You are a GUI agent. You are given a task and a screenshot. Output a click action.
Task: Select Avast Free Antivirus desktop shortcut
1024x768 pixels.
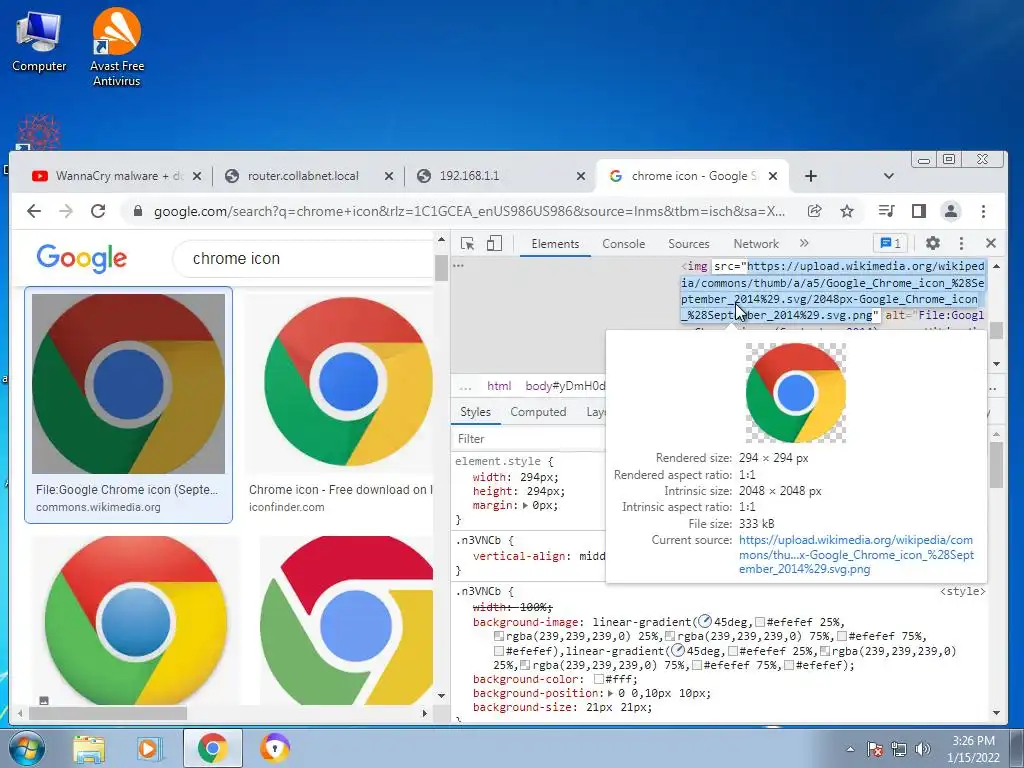tap(116, 47)
